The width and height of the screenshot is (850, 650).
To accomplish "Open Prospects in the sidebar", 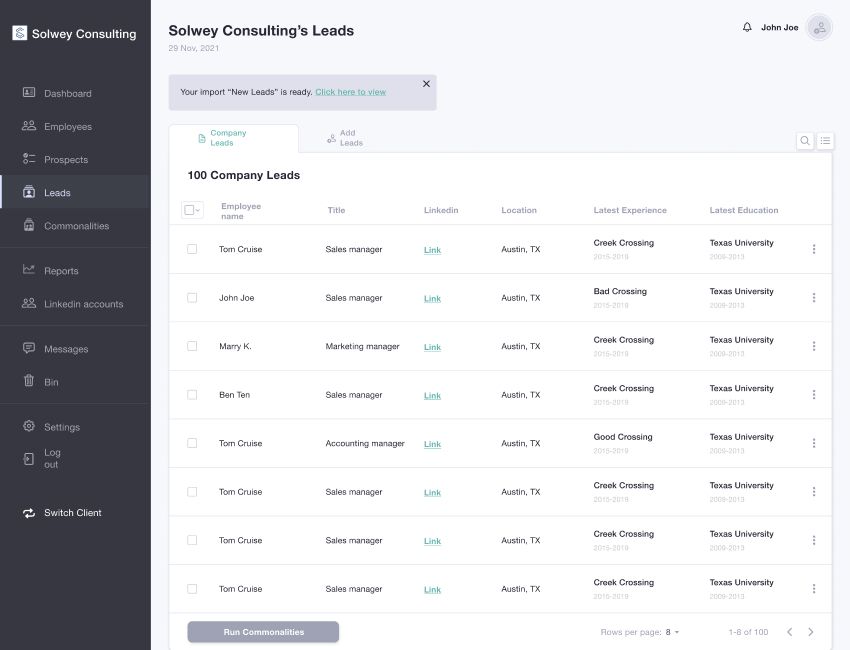I will (x=66, y=159).
